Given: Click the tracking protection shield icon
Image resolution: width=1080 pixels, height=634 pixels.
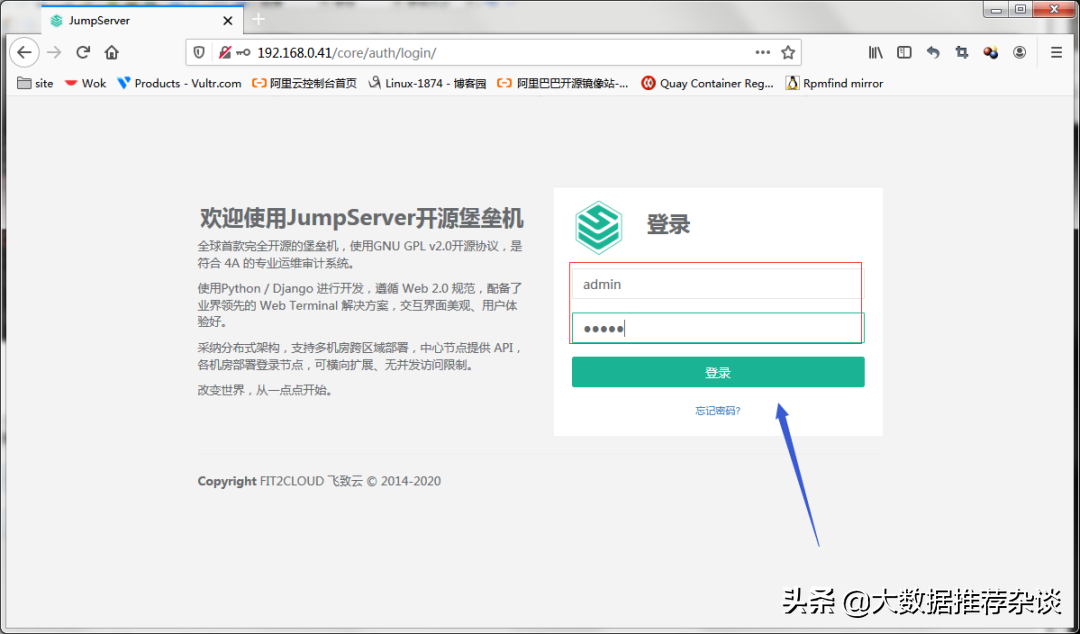Looking at the screenshot, I should [199, 52].
